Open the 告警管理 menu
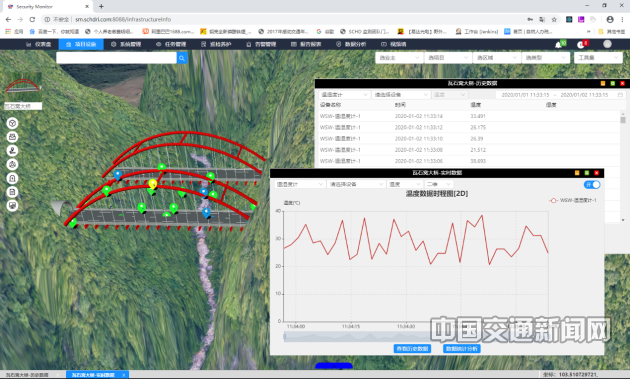The height and width of the screenshot is (379, 630). pos(261,44)
